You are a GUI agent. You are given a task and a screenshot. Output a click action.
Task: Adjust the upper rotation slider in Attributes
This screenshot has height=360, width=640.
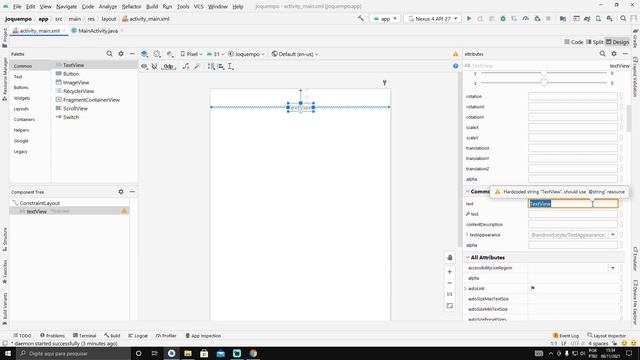(x=543, y=73)
